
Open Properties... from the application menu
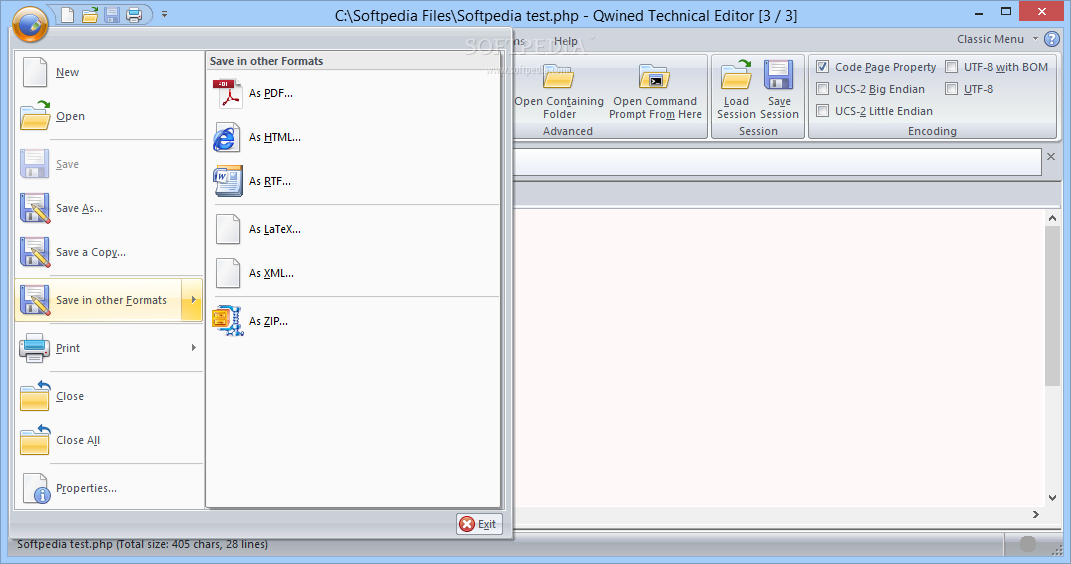(109, 488)
